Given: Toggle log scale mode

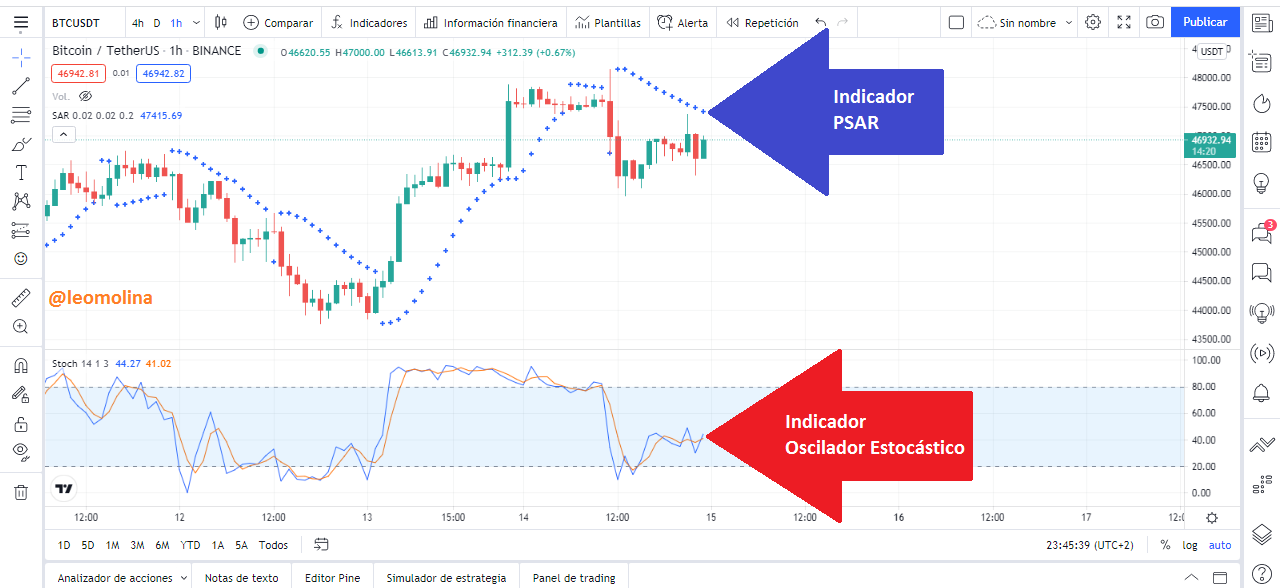Looking at the screenshot, I should (1189, 545).
